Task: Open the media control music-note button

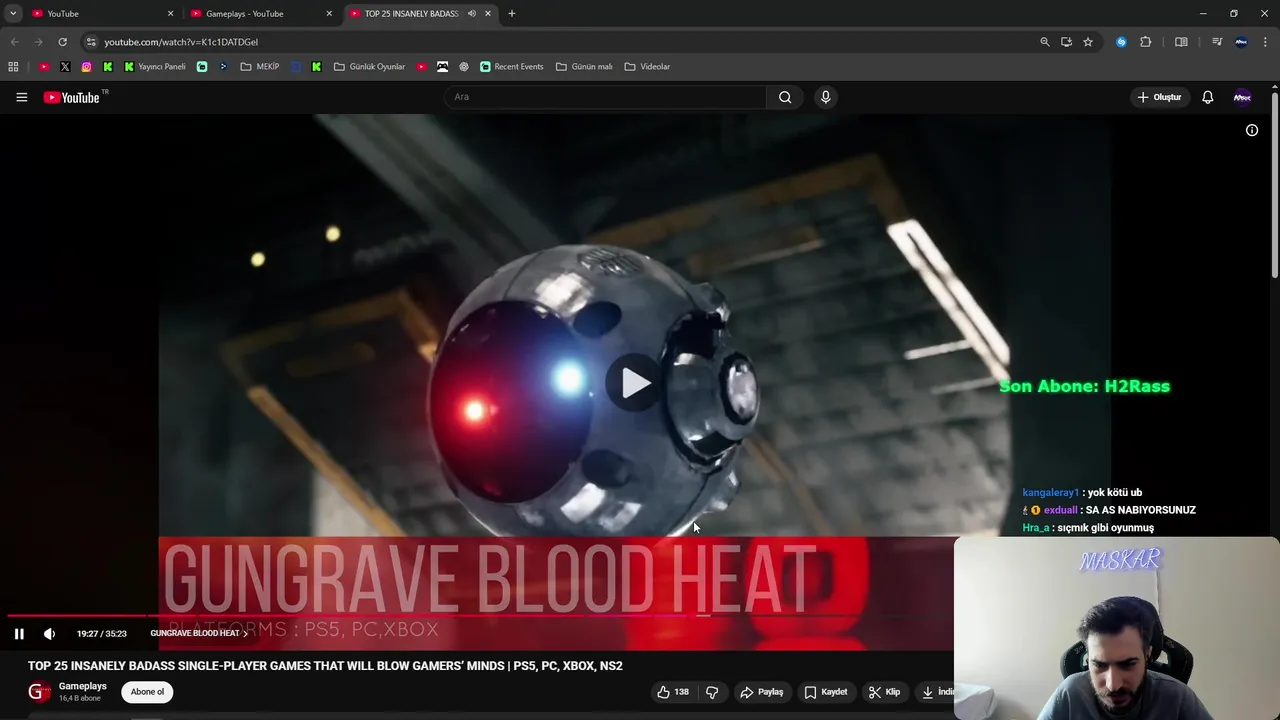Action: [1217, 42]
